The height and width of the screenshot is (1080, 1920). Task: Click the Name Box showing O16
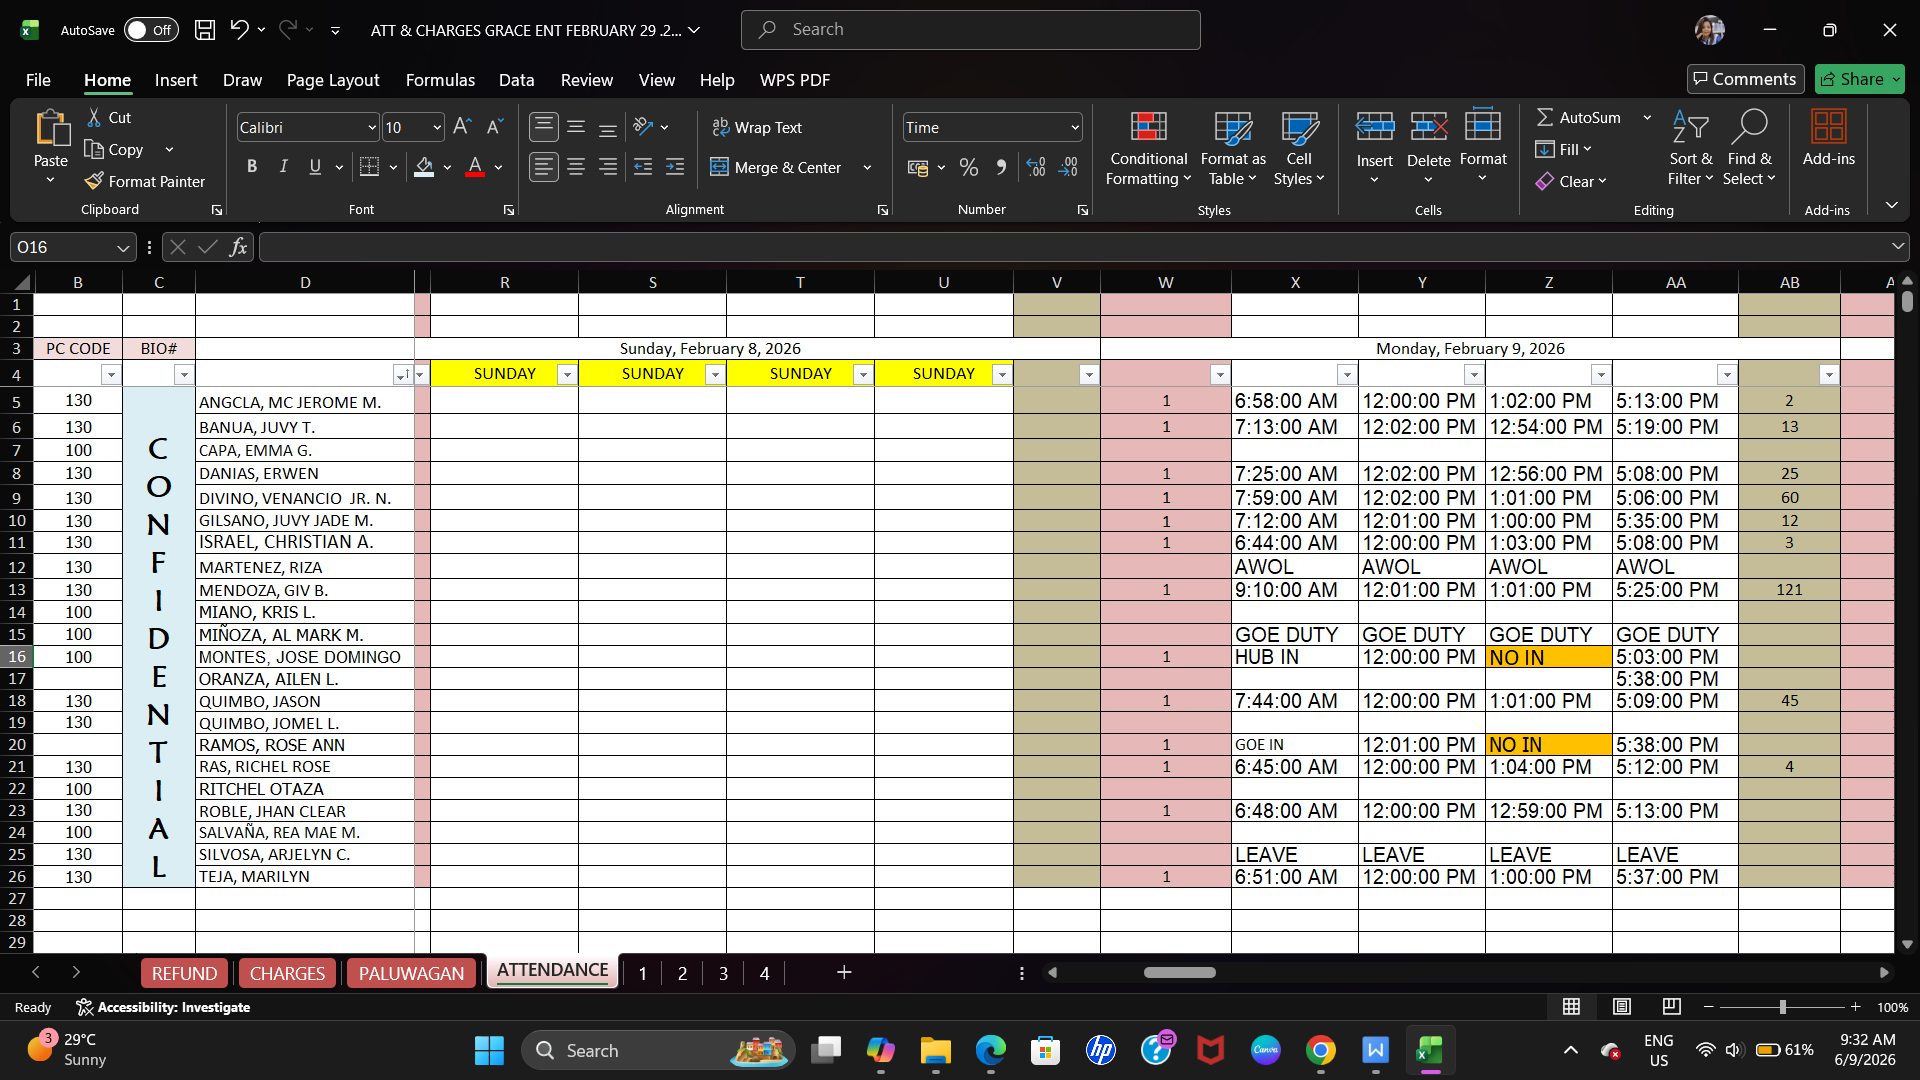point(72,247)
